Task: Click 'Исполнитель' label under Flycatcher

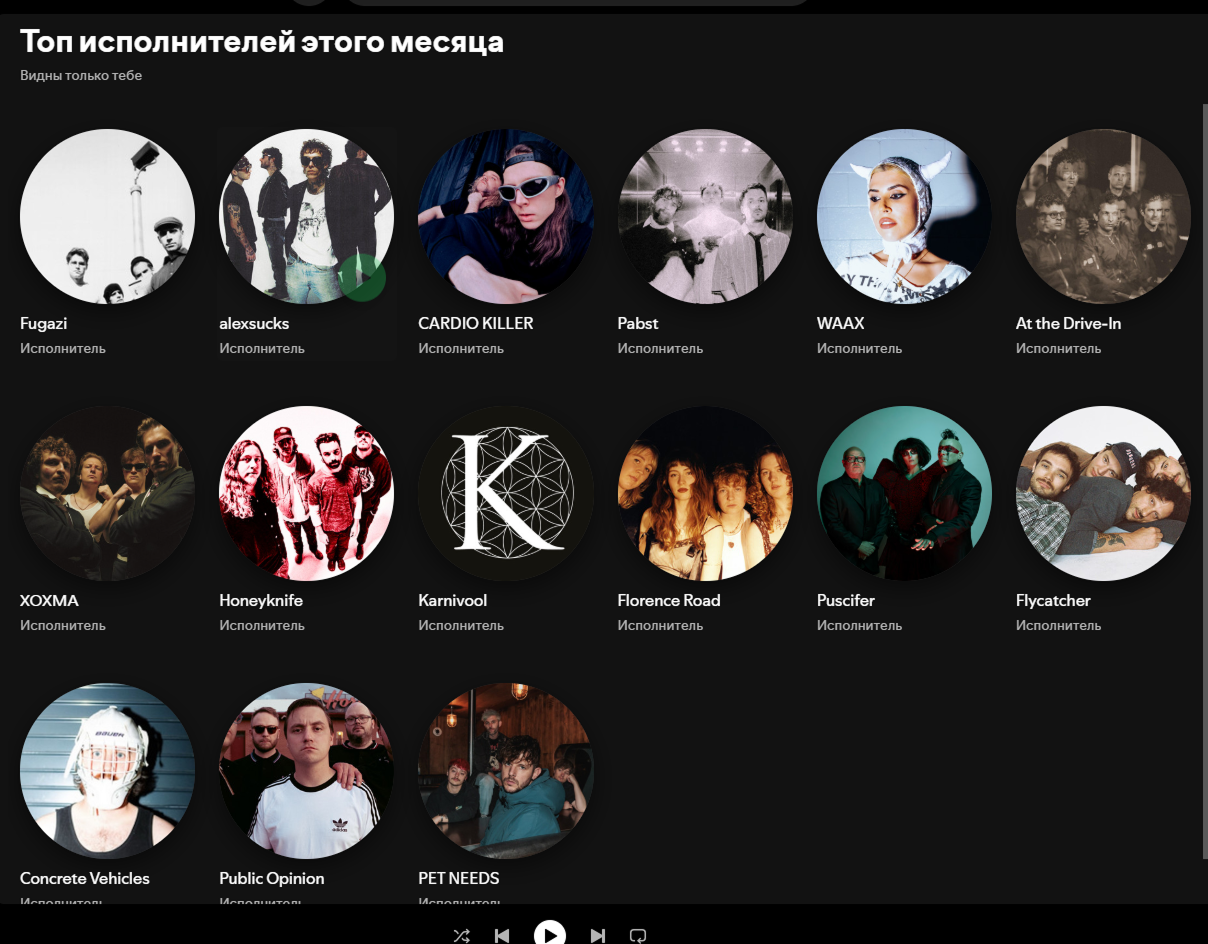Action: [x=1059, y=625]
